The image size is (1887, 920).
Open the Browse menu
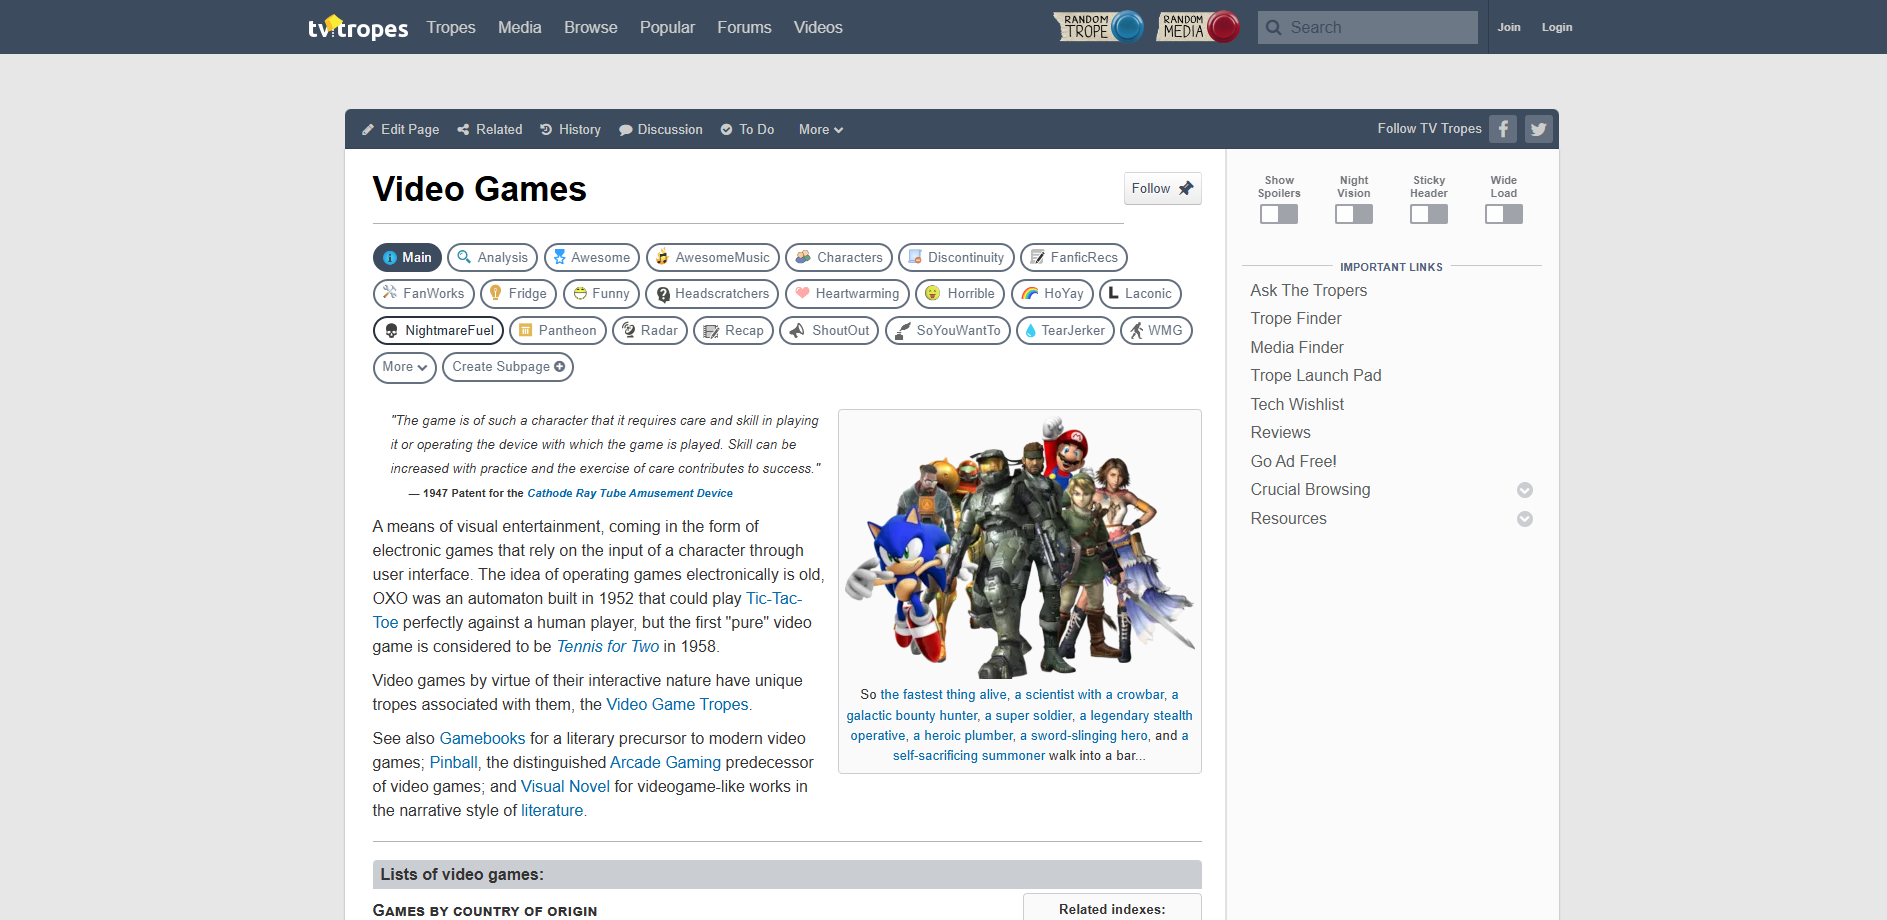click(x=591, y=27)
